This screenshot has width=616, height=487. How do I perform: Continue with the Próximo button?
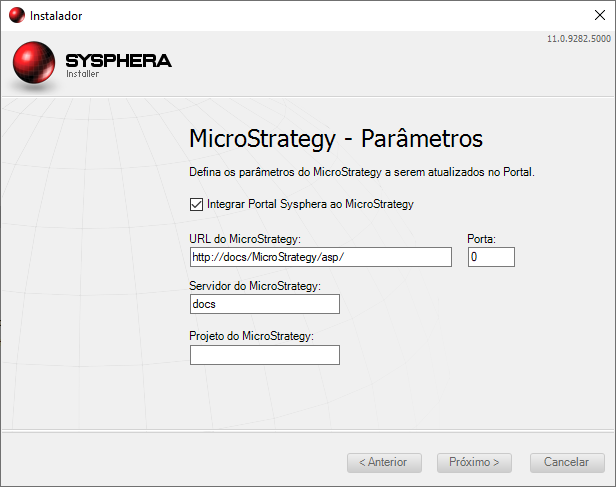coord(474,463)
